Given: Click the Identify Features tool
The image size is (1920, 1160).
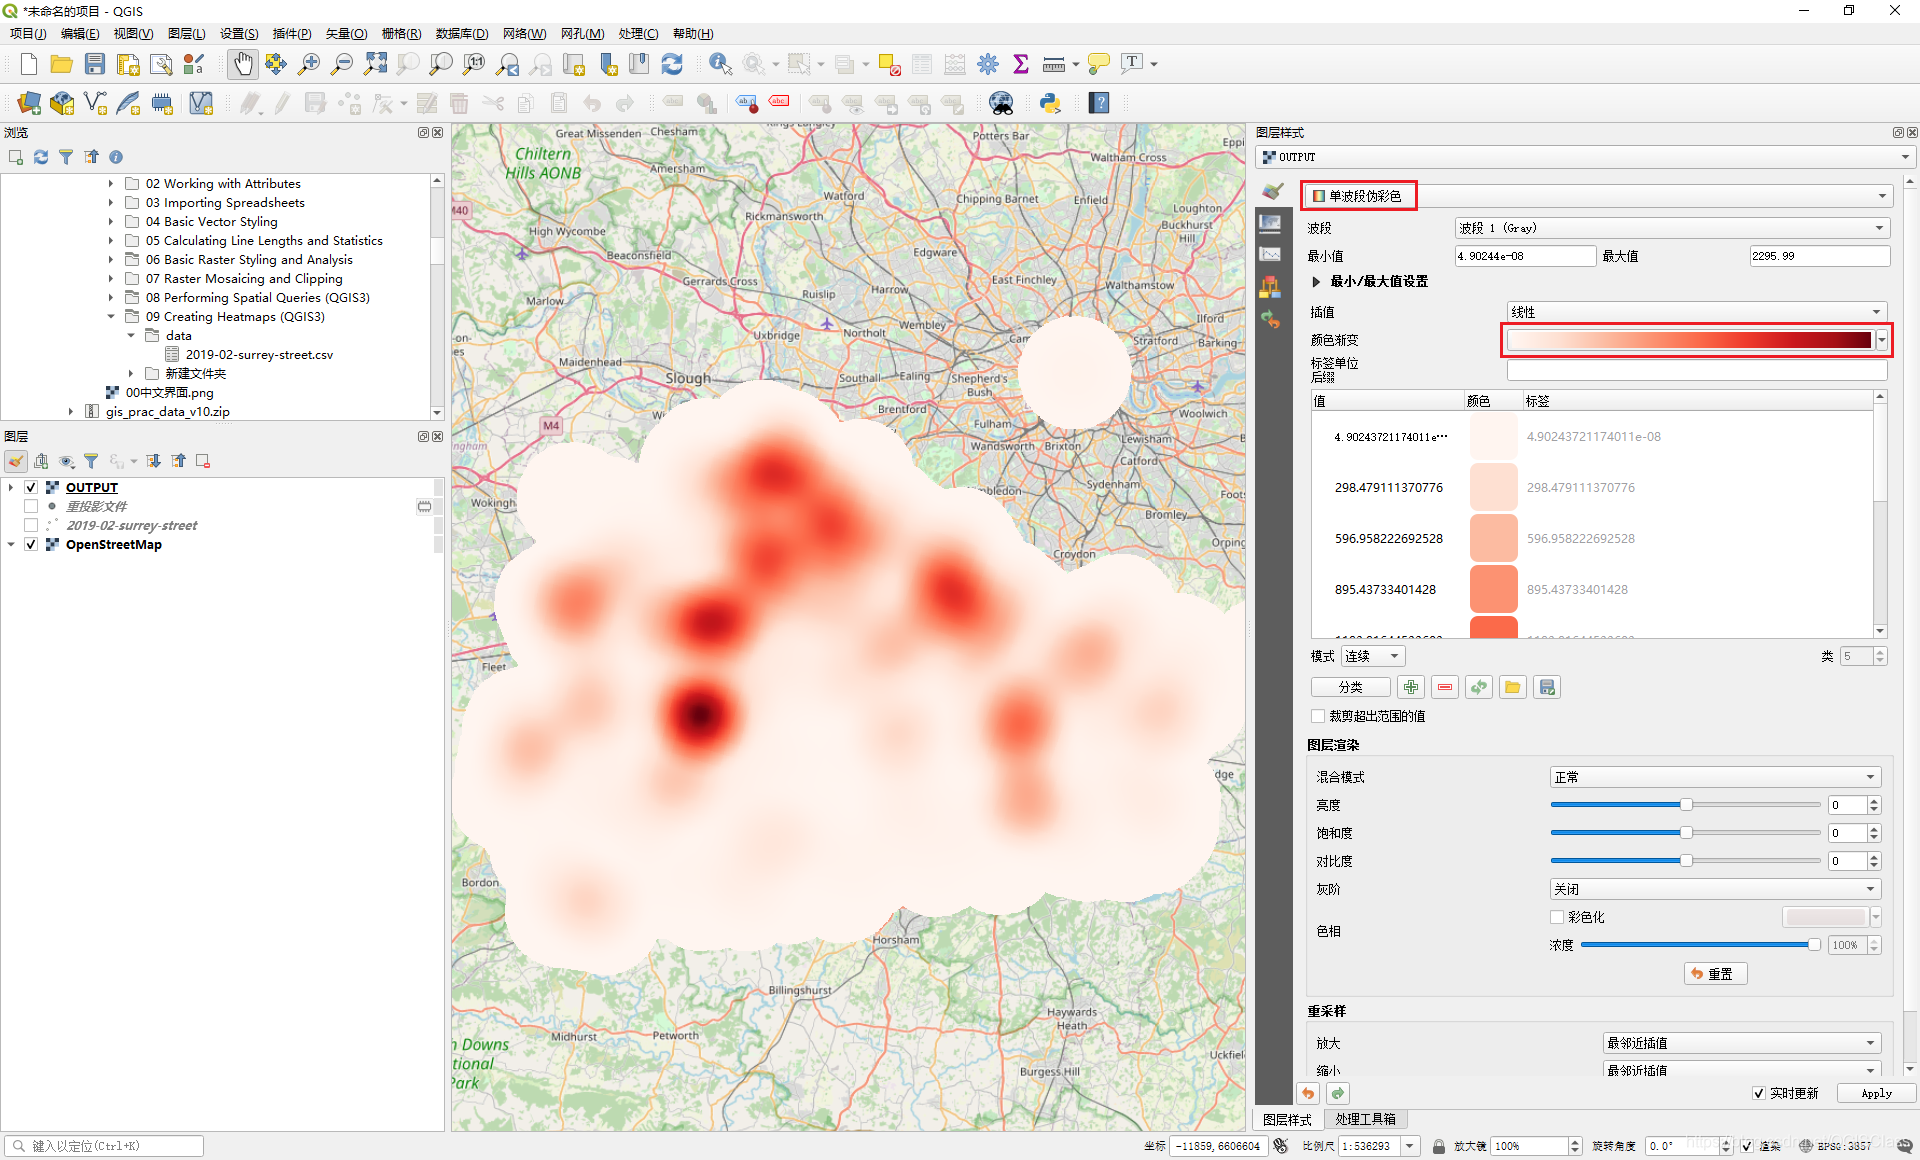Looking at the screenshot, I should click(719, 64).
